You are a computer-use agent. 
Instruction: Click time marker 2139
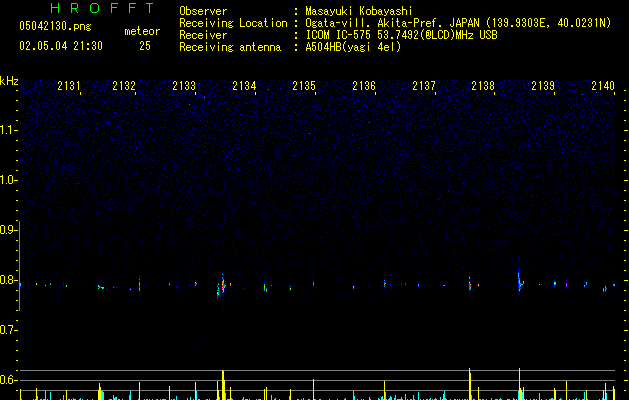point(543,85)
